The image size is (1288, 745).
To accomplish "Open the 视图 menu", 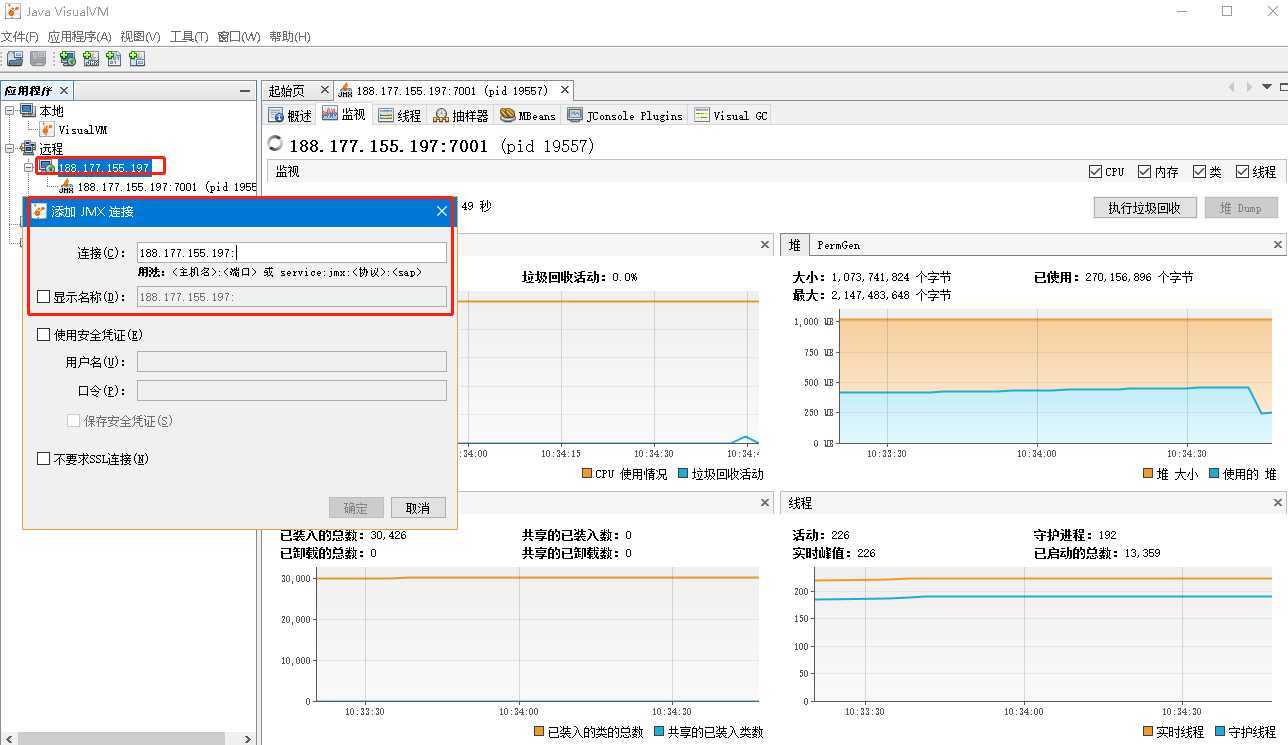I will [x=140, y=36].
